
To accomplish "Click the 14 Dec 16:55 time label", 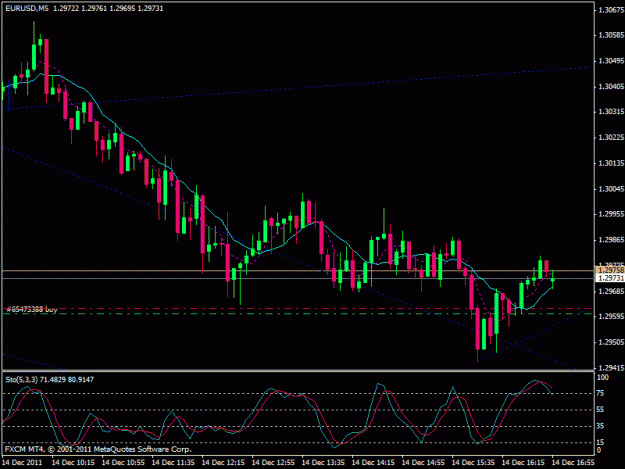I will 573,463.
